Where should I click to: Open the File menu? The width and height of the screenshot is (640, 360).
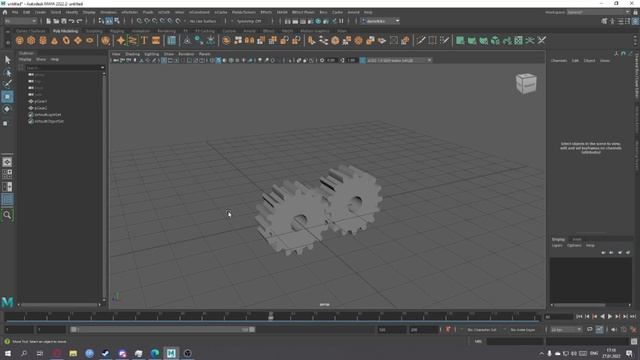[15, 12]
